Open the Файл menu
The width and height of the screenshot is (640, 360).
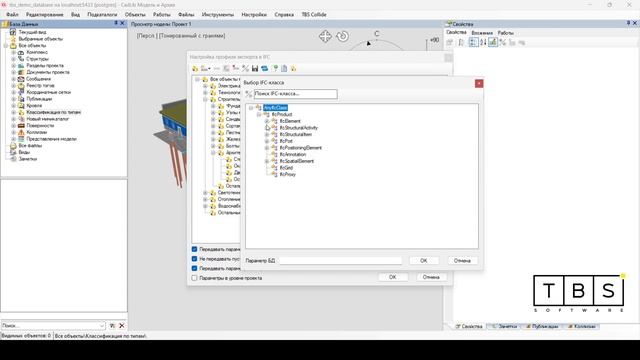[x=12, y=14]
